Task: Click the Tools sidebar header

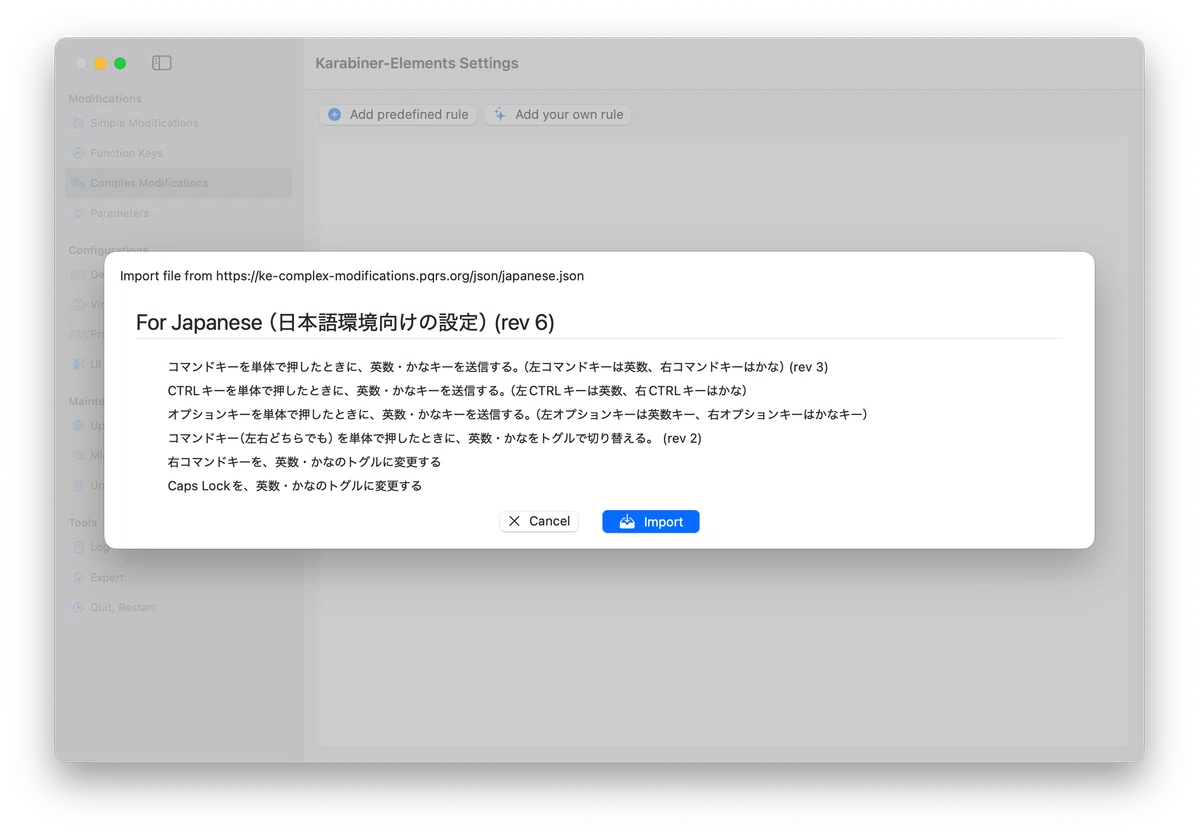Action: pyautogui.click(x=82, y=523)
